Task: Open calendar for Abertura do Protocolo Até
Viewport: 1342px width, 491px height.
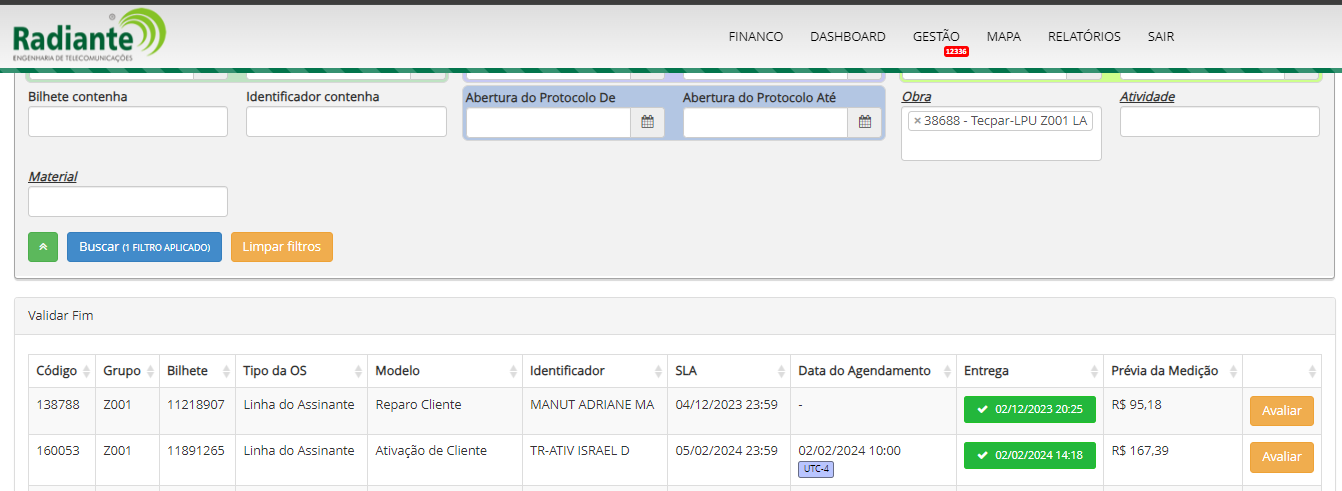Action: point(865,122)
